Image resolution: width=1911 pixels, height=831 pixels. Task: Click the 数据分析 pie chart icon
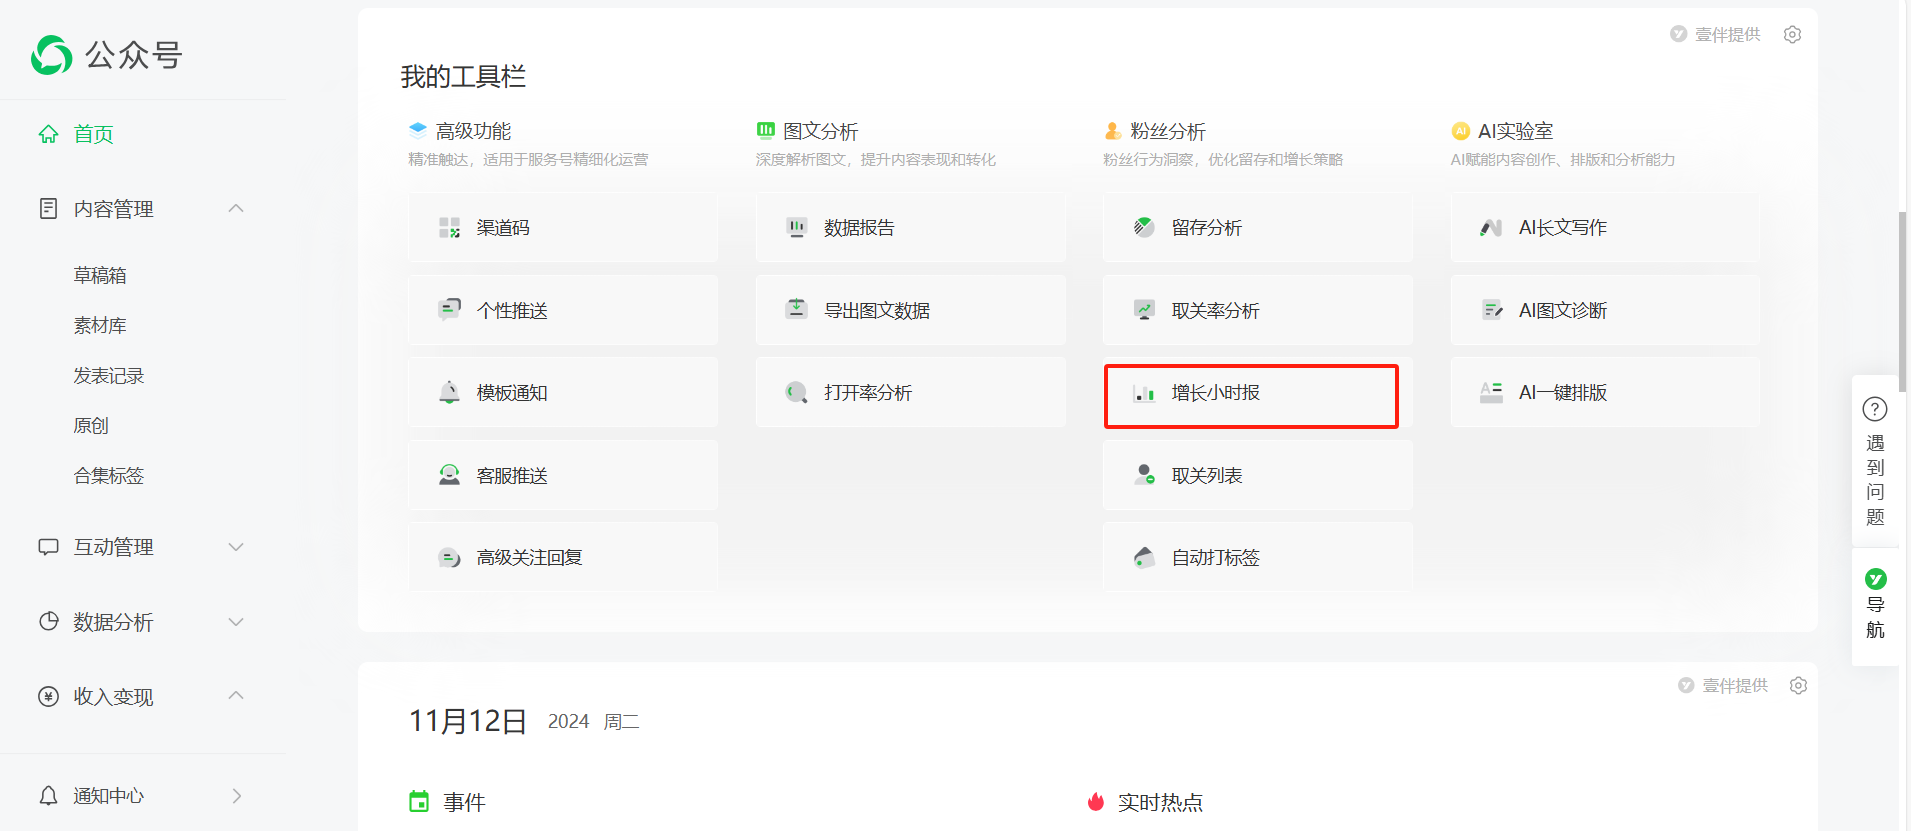tap(48, 621)
